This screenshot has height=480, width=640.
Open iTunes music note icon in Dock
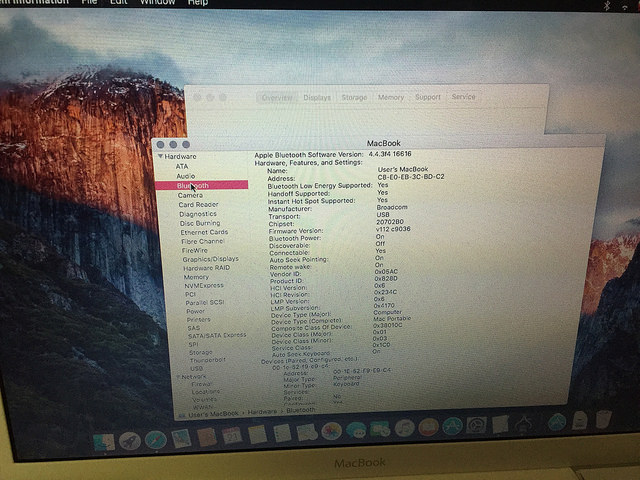(x=404, y=428)
